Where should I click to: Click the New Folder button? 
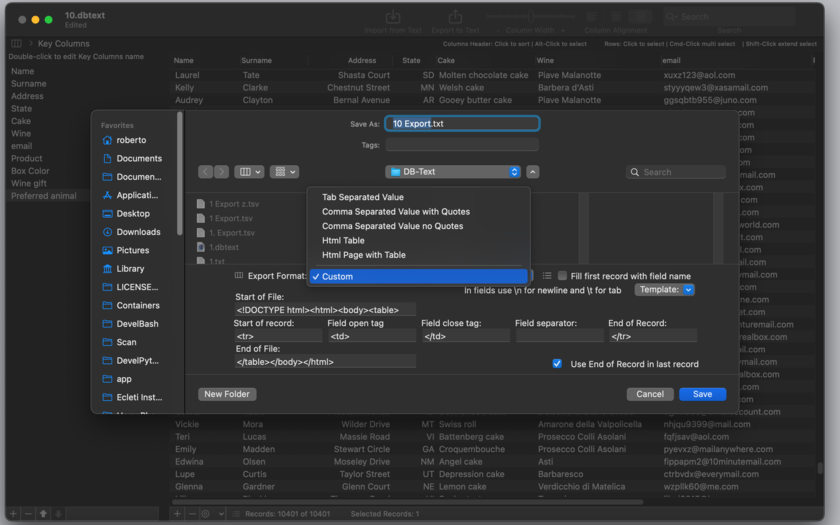coord(227,394)
